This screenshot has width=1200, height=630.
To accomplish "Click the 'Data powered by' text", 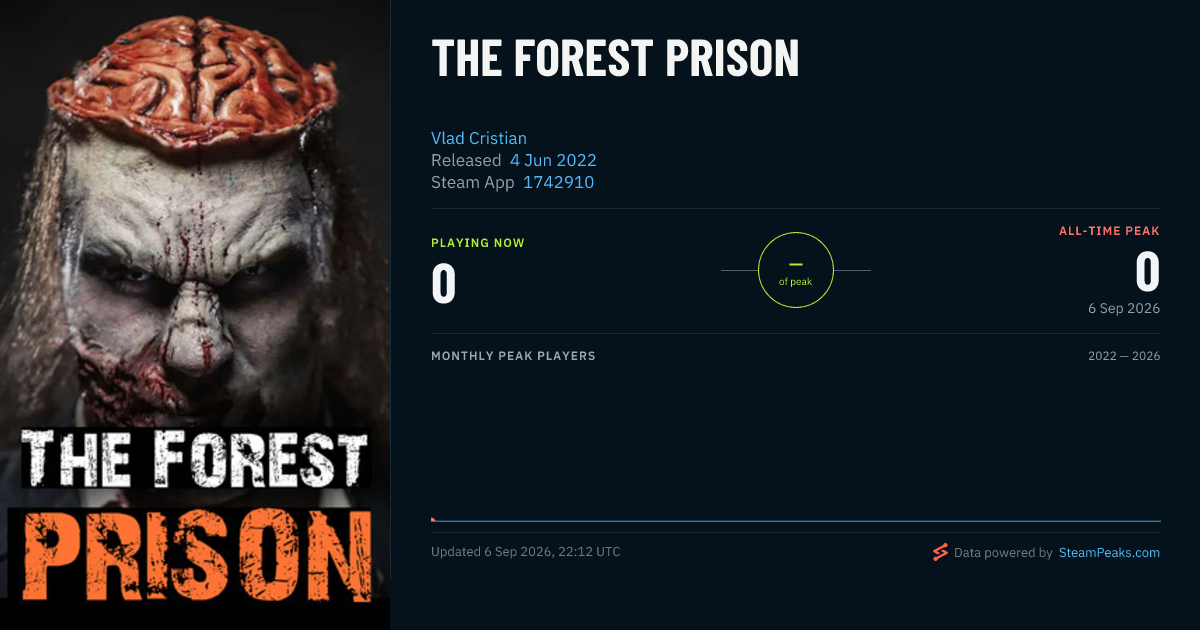I will 1003,552.
